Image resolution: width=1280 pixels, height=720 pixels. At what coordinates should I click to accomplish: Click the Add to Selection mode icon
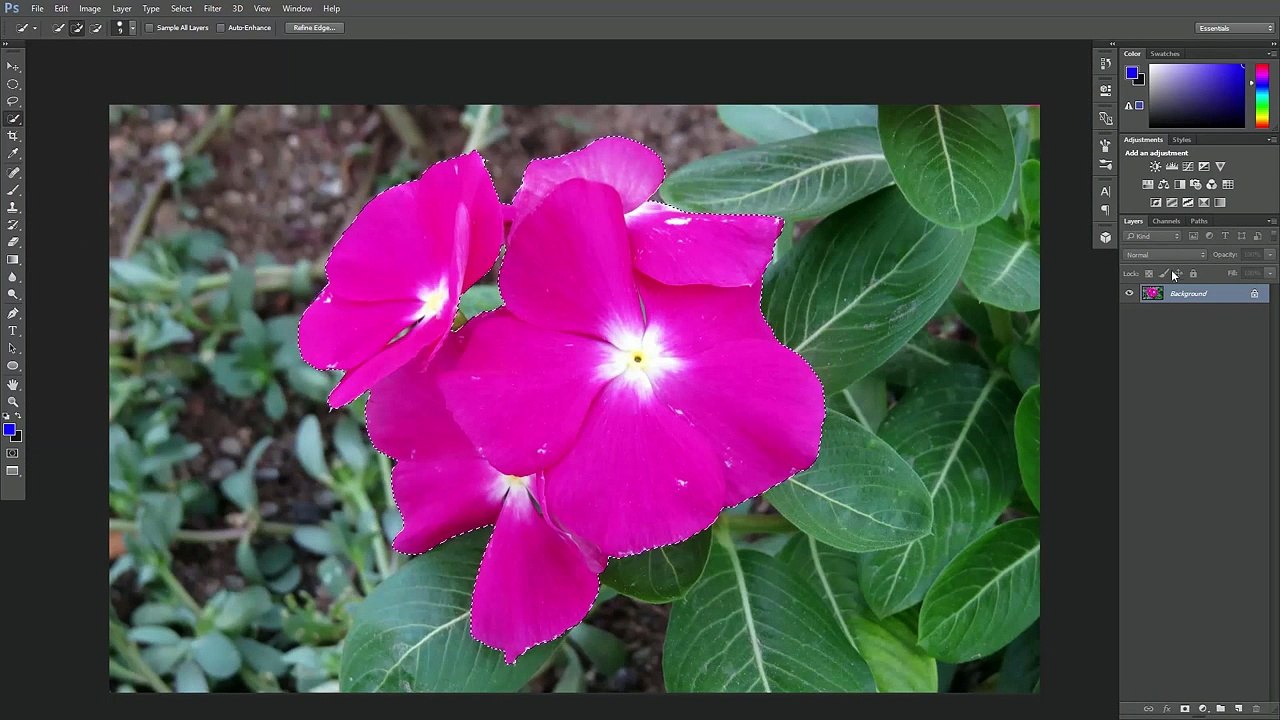[76, 27]
